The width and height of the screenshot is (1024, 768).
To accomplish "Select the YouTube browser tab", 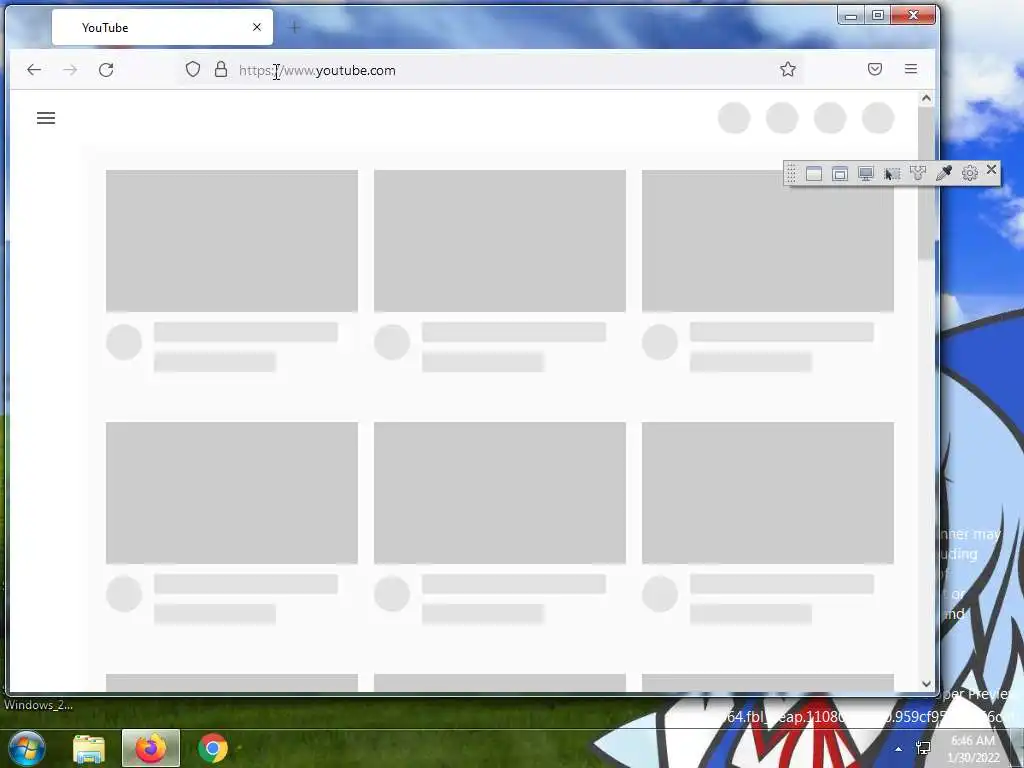I will coord(163,27).
